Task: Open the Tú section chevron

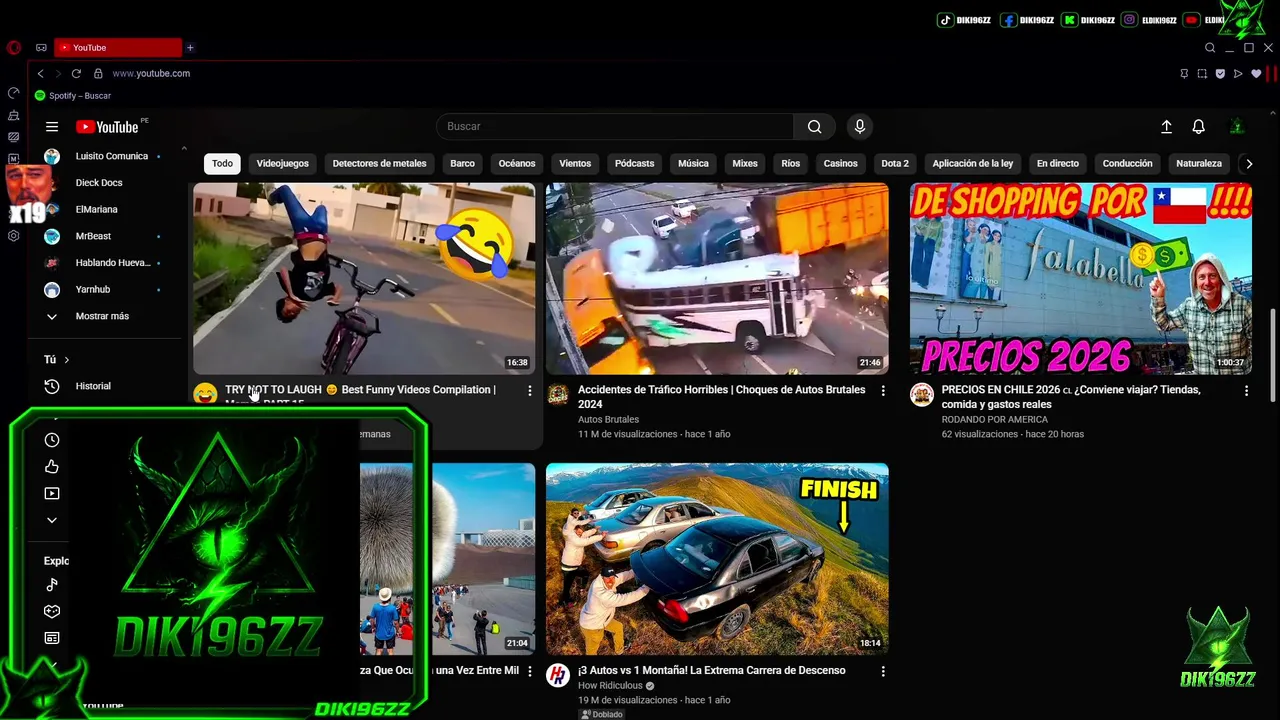Action: [x=66, y=360]
